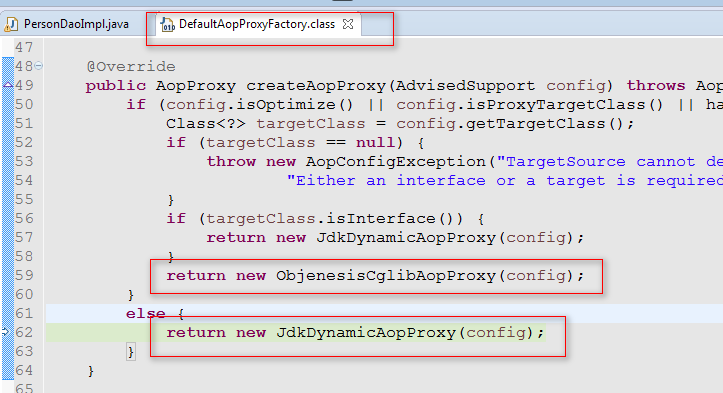Collapse the method fold at line 48

[39, 66]
